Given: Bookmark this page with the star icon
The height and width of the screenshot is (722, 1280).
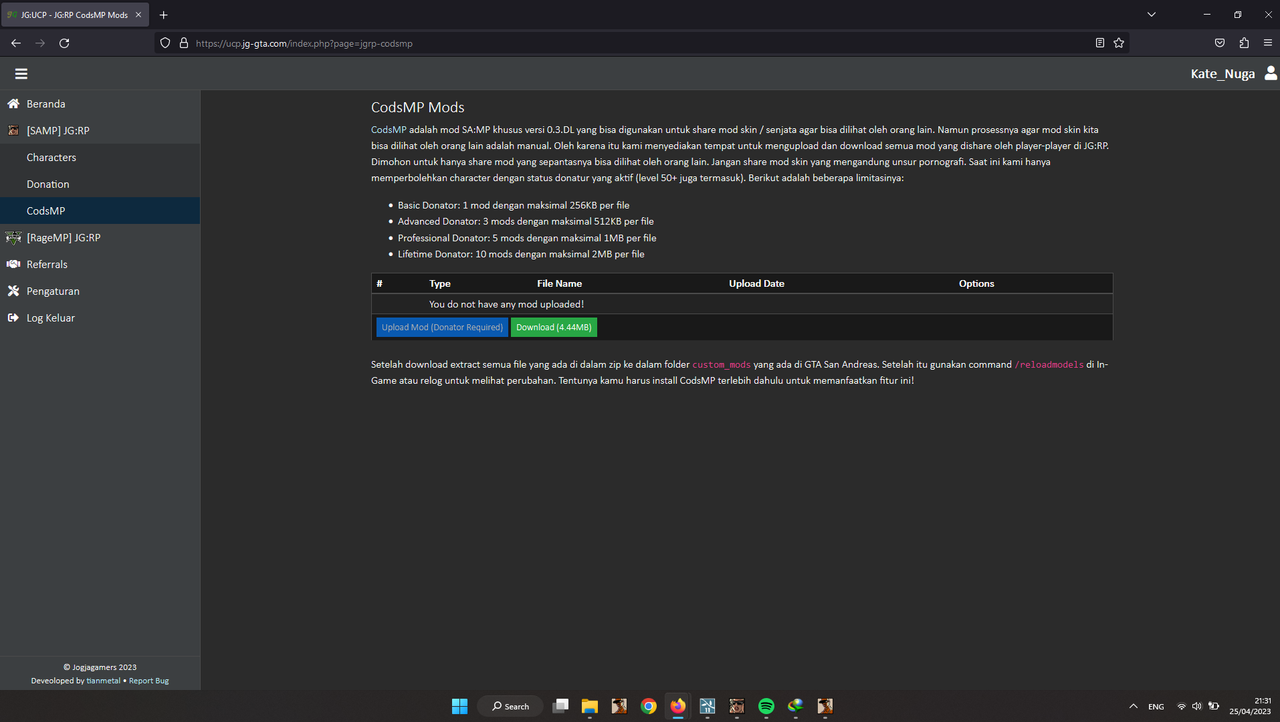Looking at the screenshot, I should [x=1119, y=43].
